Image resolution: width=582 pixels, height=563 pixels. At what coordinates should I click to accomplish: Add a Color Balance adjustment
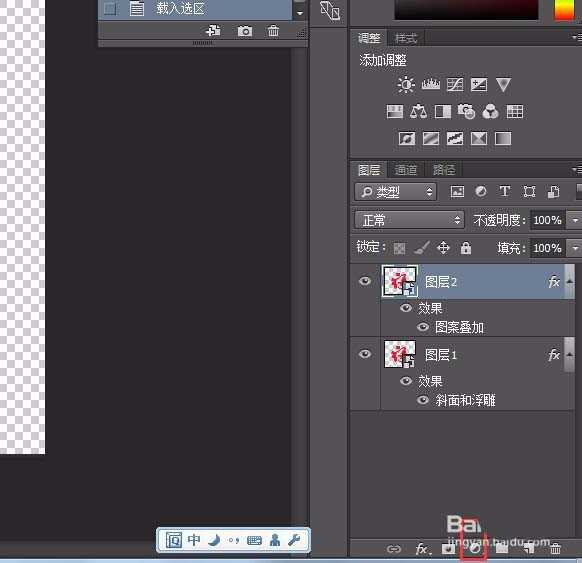click(418, 111)
